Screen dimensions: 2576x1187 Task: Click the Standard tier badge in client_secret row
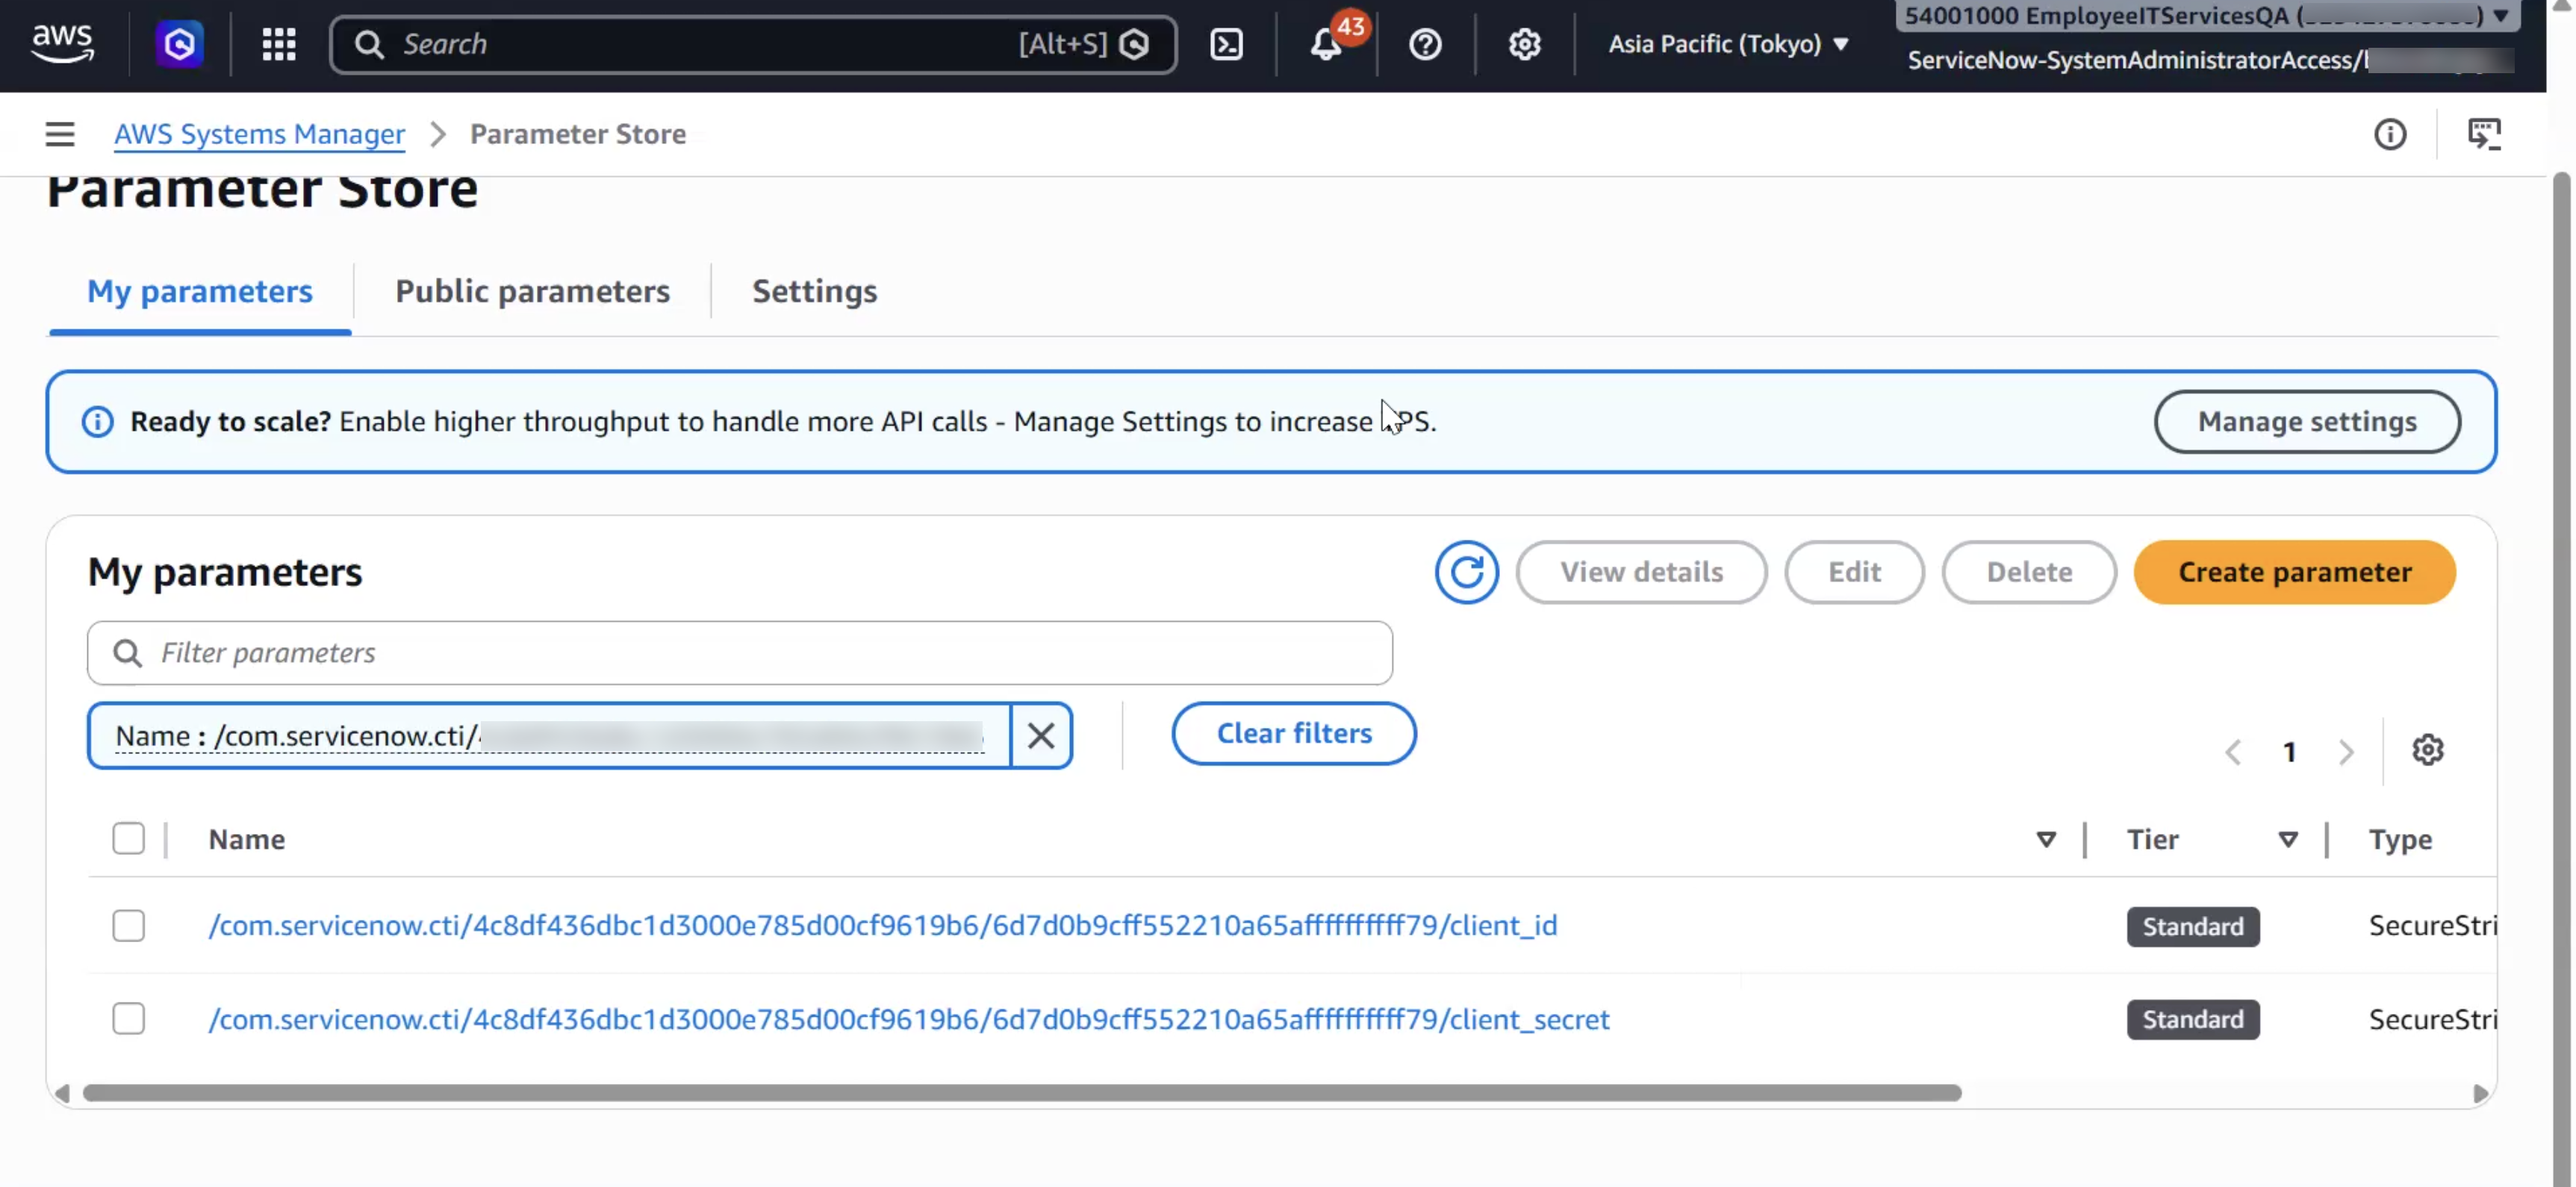(2192, 1019)
